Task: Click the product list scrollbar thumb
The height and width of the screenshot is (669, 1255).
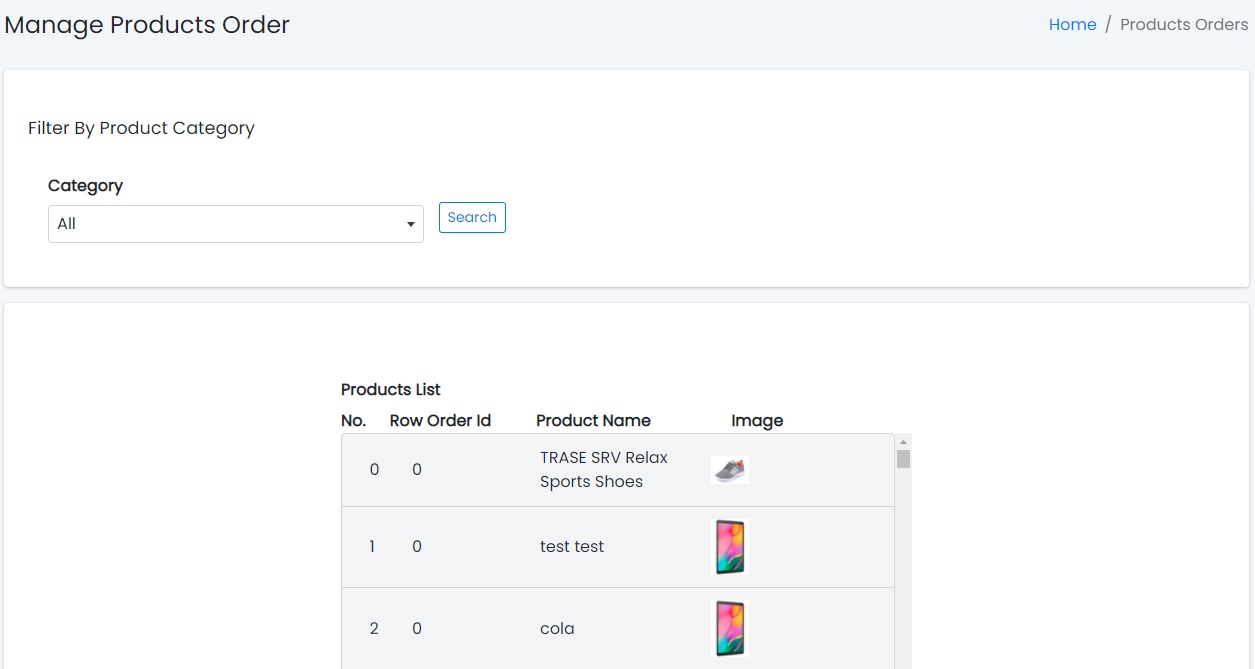Action: click(903, 459)
